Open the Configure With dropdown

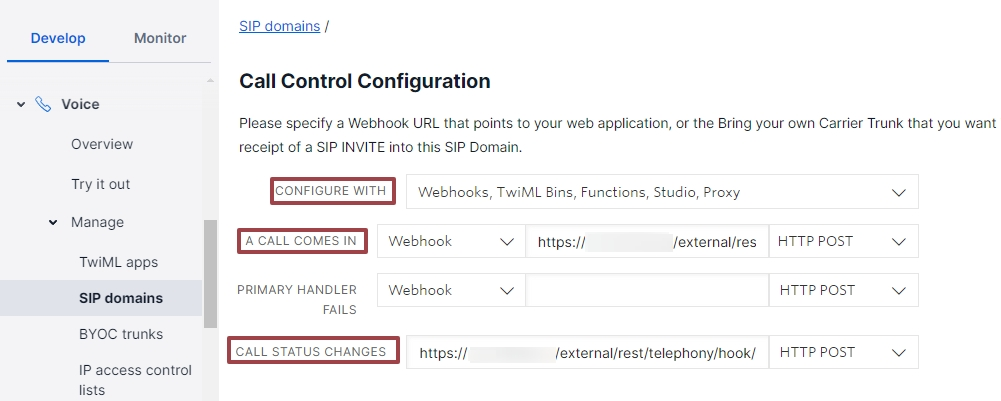[x=662, y=192]
